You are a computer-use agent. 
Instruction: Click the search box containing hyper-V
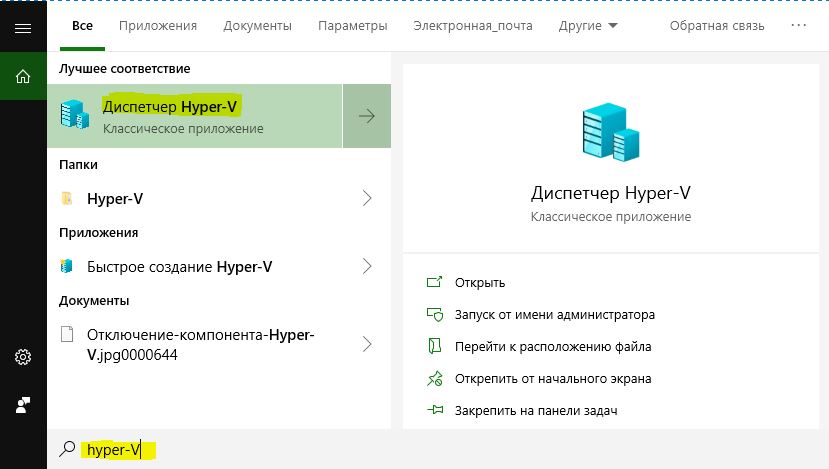pyautogui.click(x=438, y=449)
